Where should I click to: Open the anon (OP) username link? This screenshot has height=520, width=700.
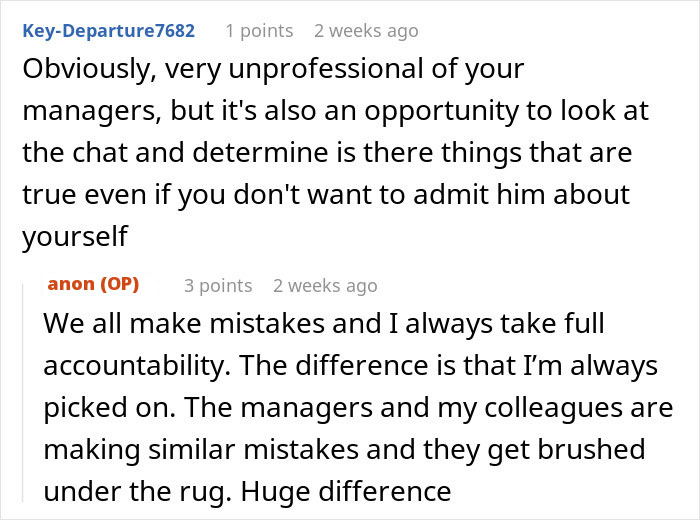coord(93,284)
